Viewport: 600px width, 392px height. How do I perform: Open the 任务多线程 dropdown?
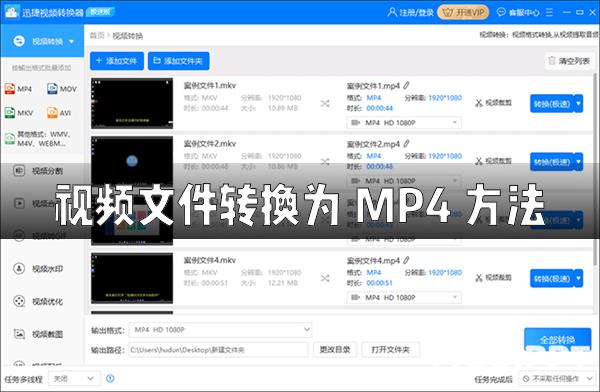click(x=74, y=379)
